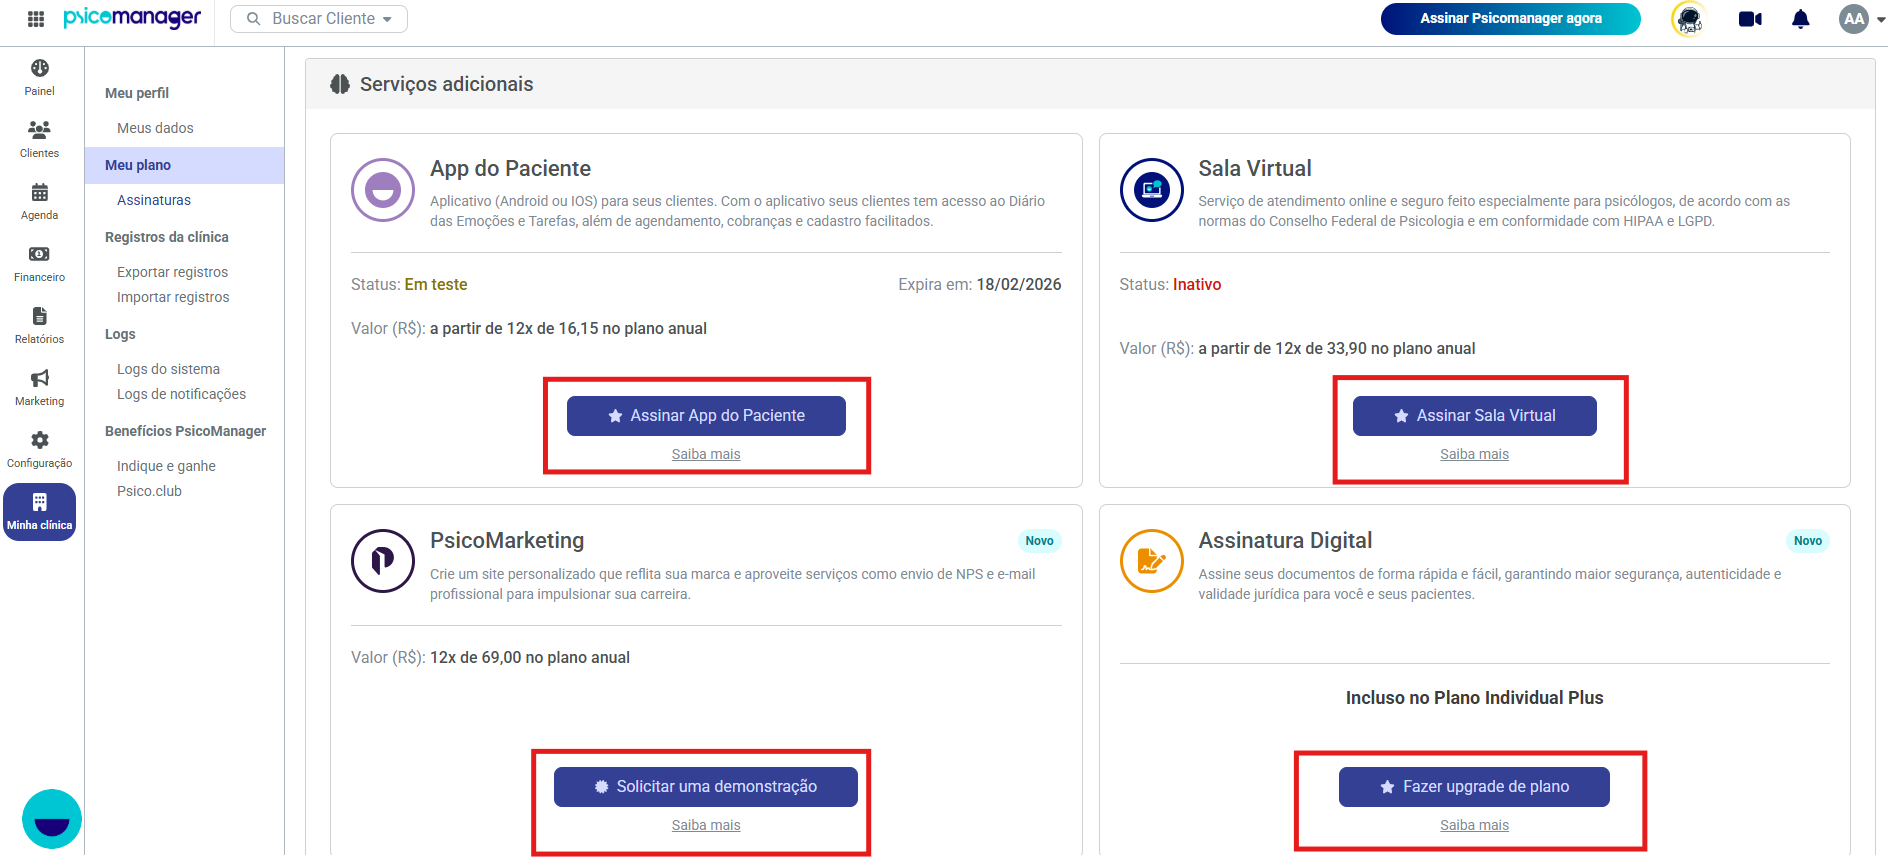Click the Sala Virtual title
Viewport: 1888px width, 857px height.
1255,168
